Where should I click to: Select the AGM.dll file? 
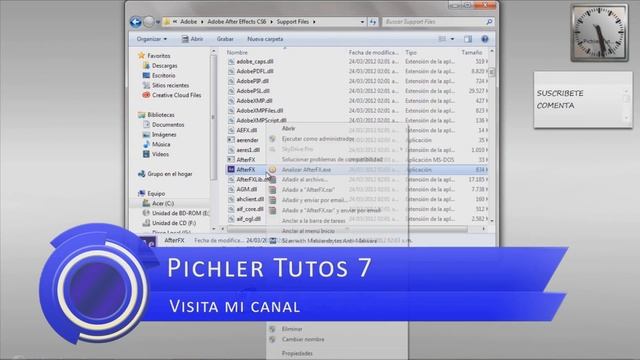[x=247, y=189]
